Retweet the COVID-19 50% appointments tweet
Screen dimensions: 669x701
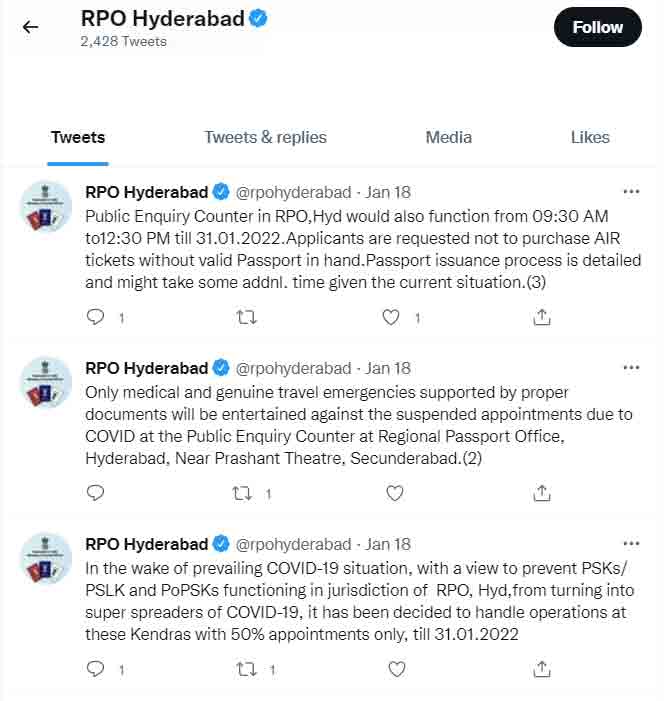pos(246,669)
